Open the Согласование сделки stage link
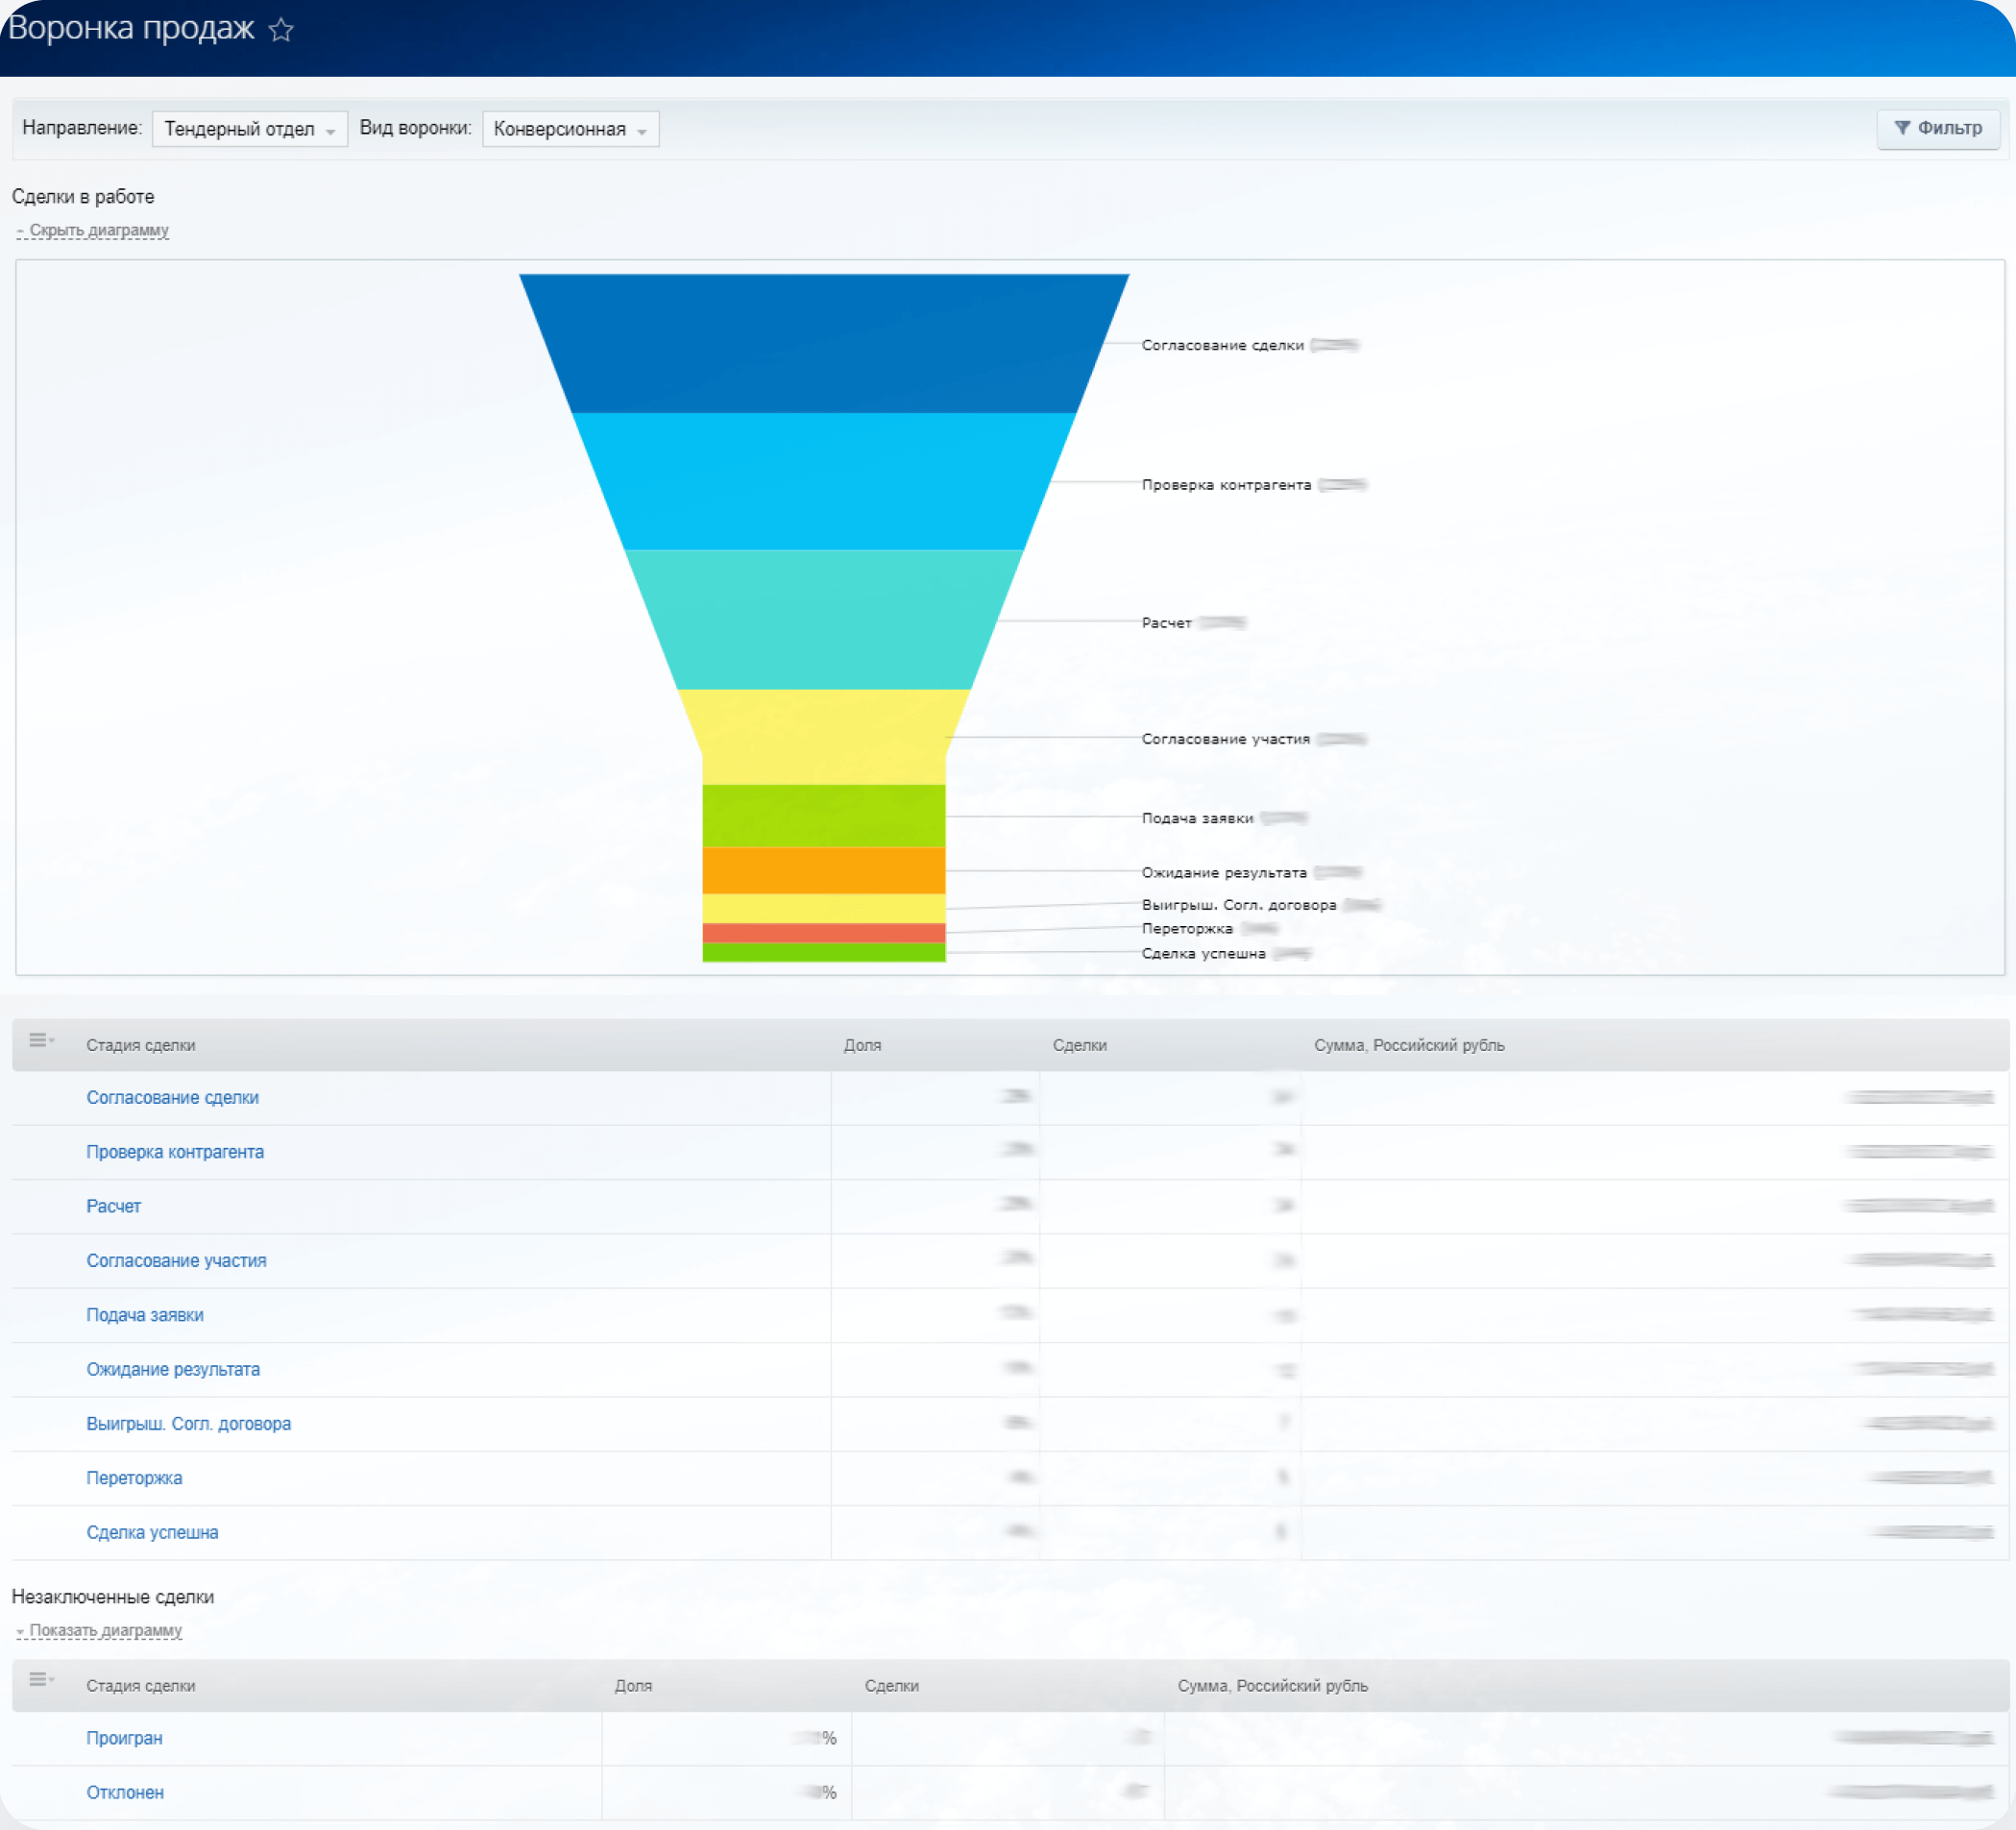The height and width of the screenshot is (1830, 2016). 172,1097
